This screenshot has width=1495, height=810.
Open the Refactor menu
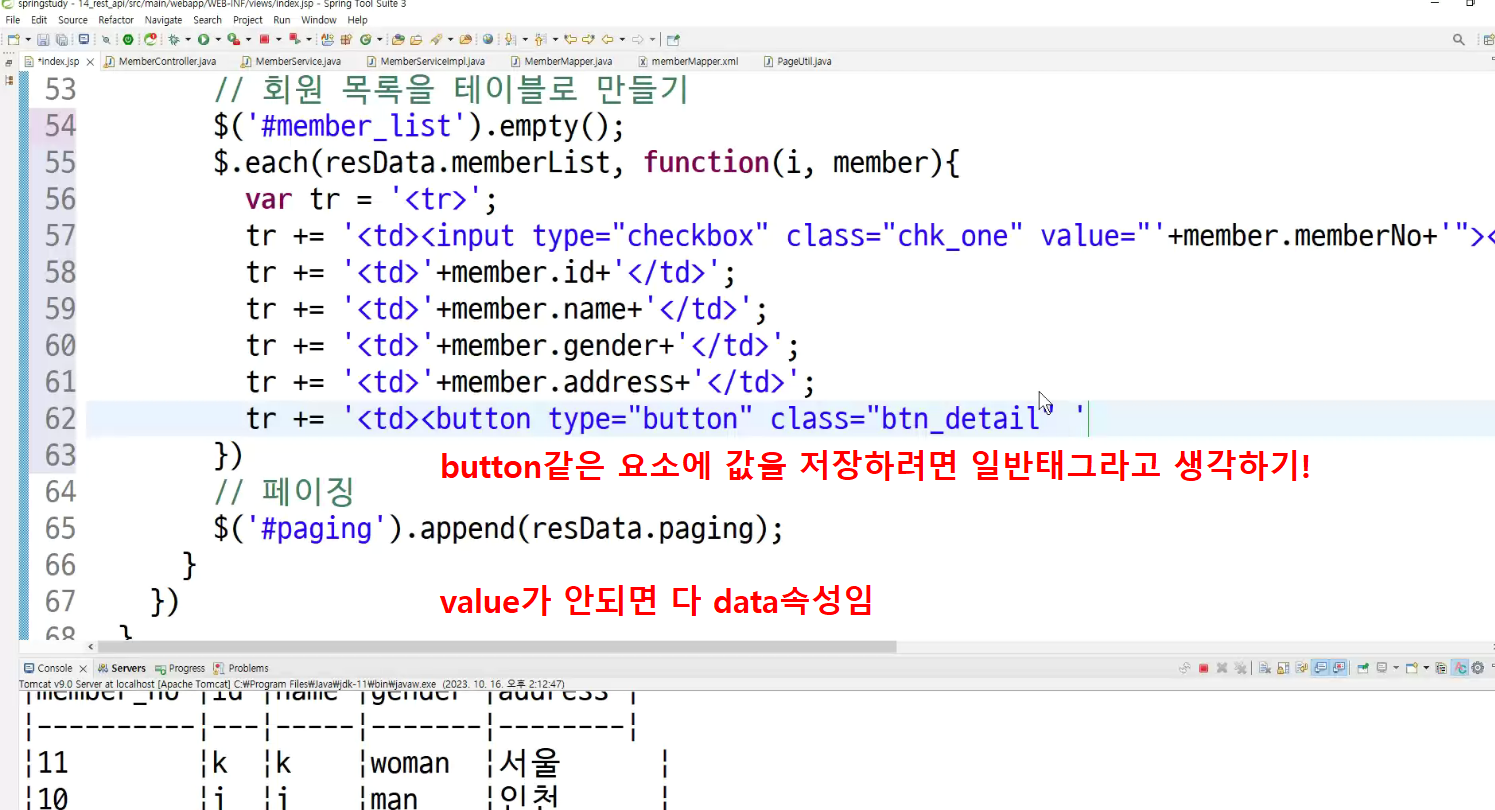(116, 20)
